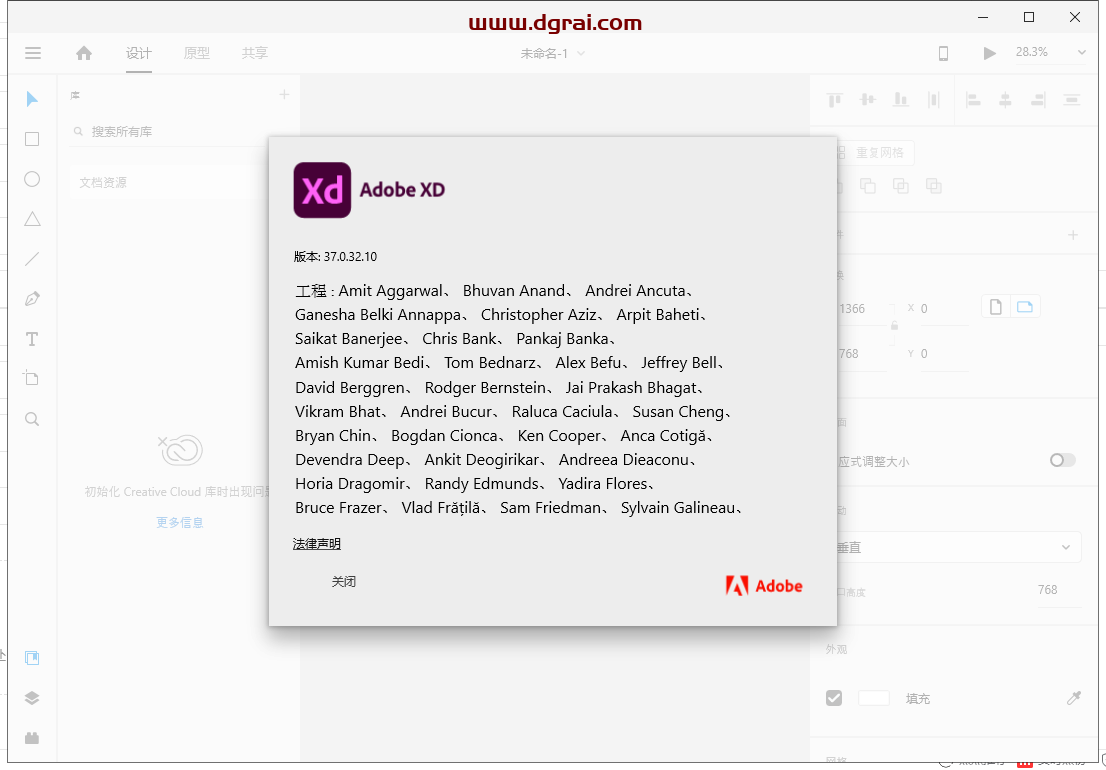1106x770 pixels.
Task: Distribute horizontally icon
Action: 1071,100
